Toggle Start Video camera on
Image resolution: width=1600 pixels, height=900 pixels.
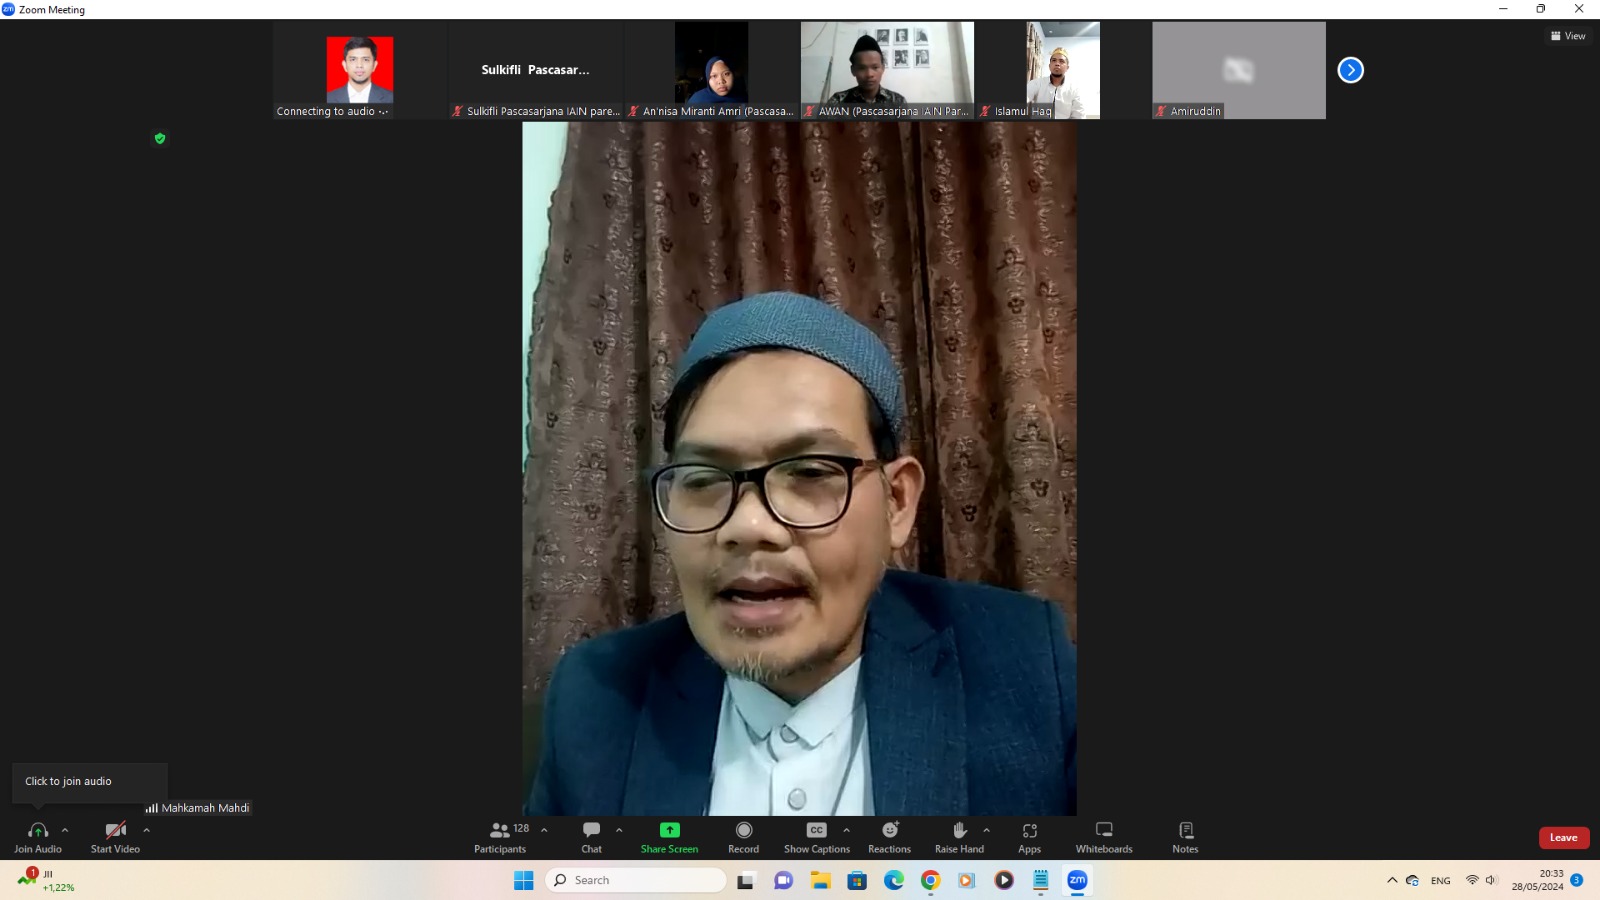pos(115,837)
